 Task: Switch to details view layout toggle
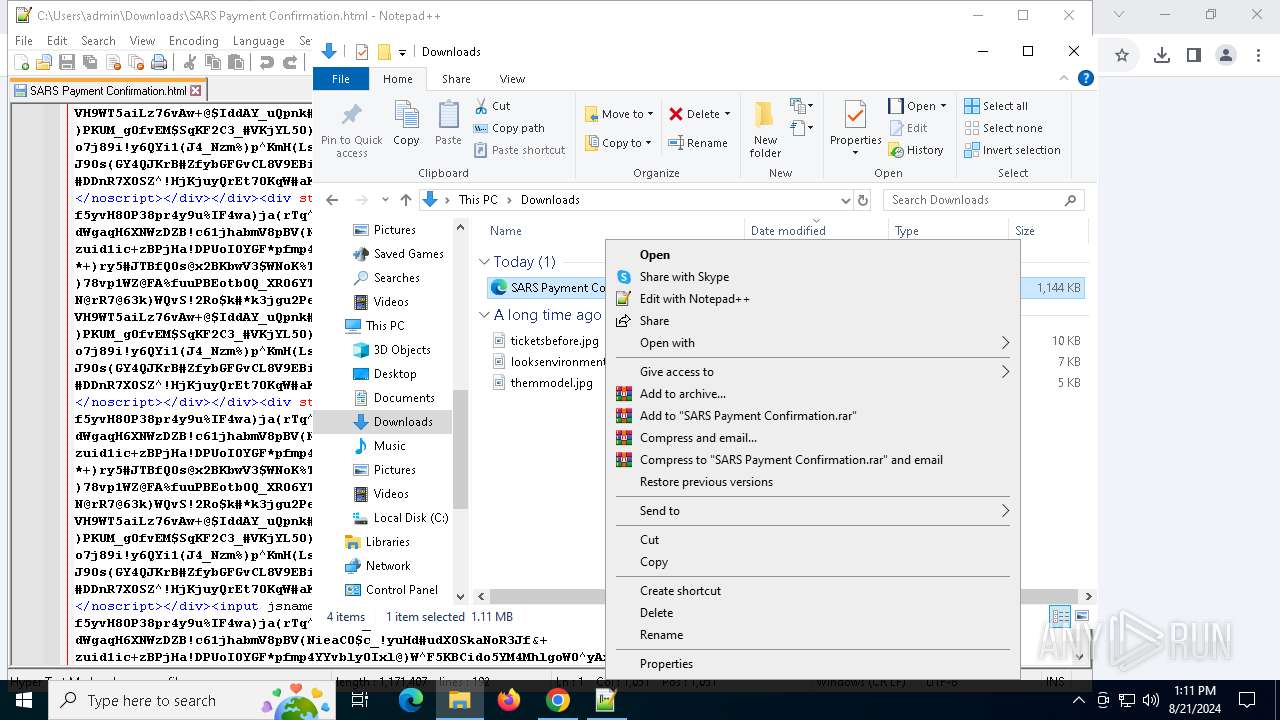1059,616
